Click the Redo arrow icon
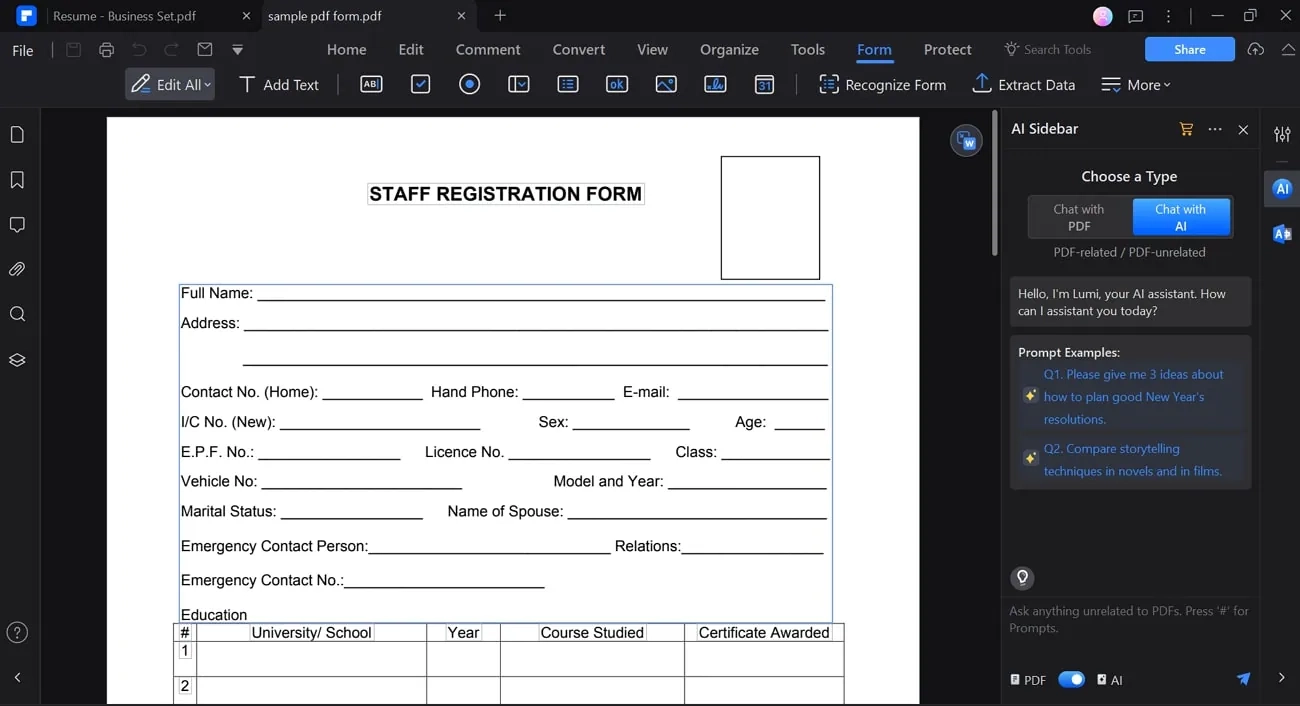1300x706 pixels. (172, 50)
